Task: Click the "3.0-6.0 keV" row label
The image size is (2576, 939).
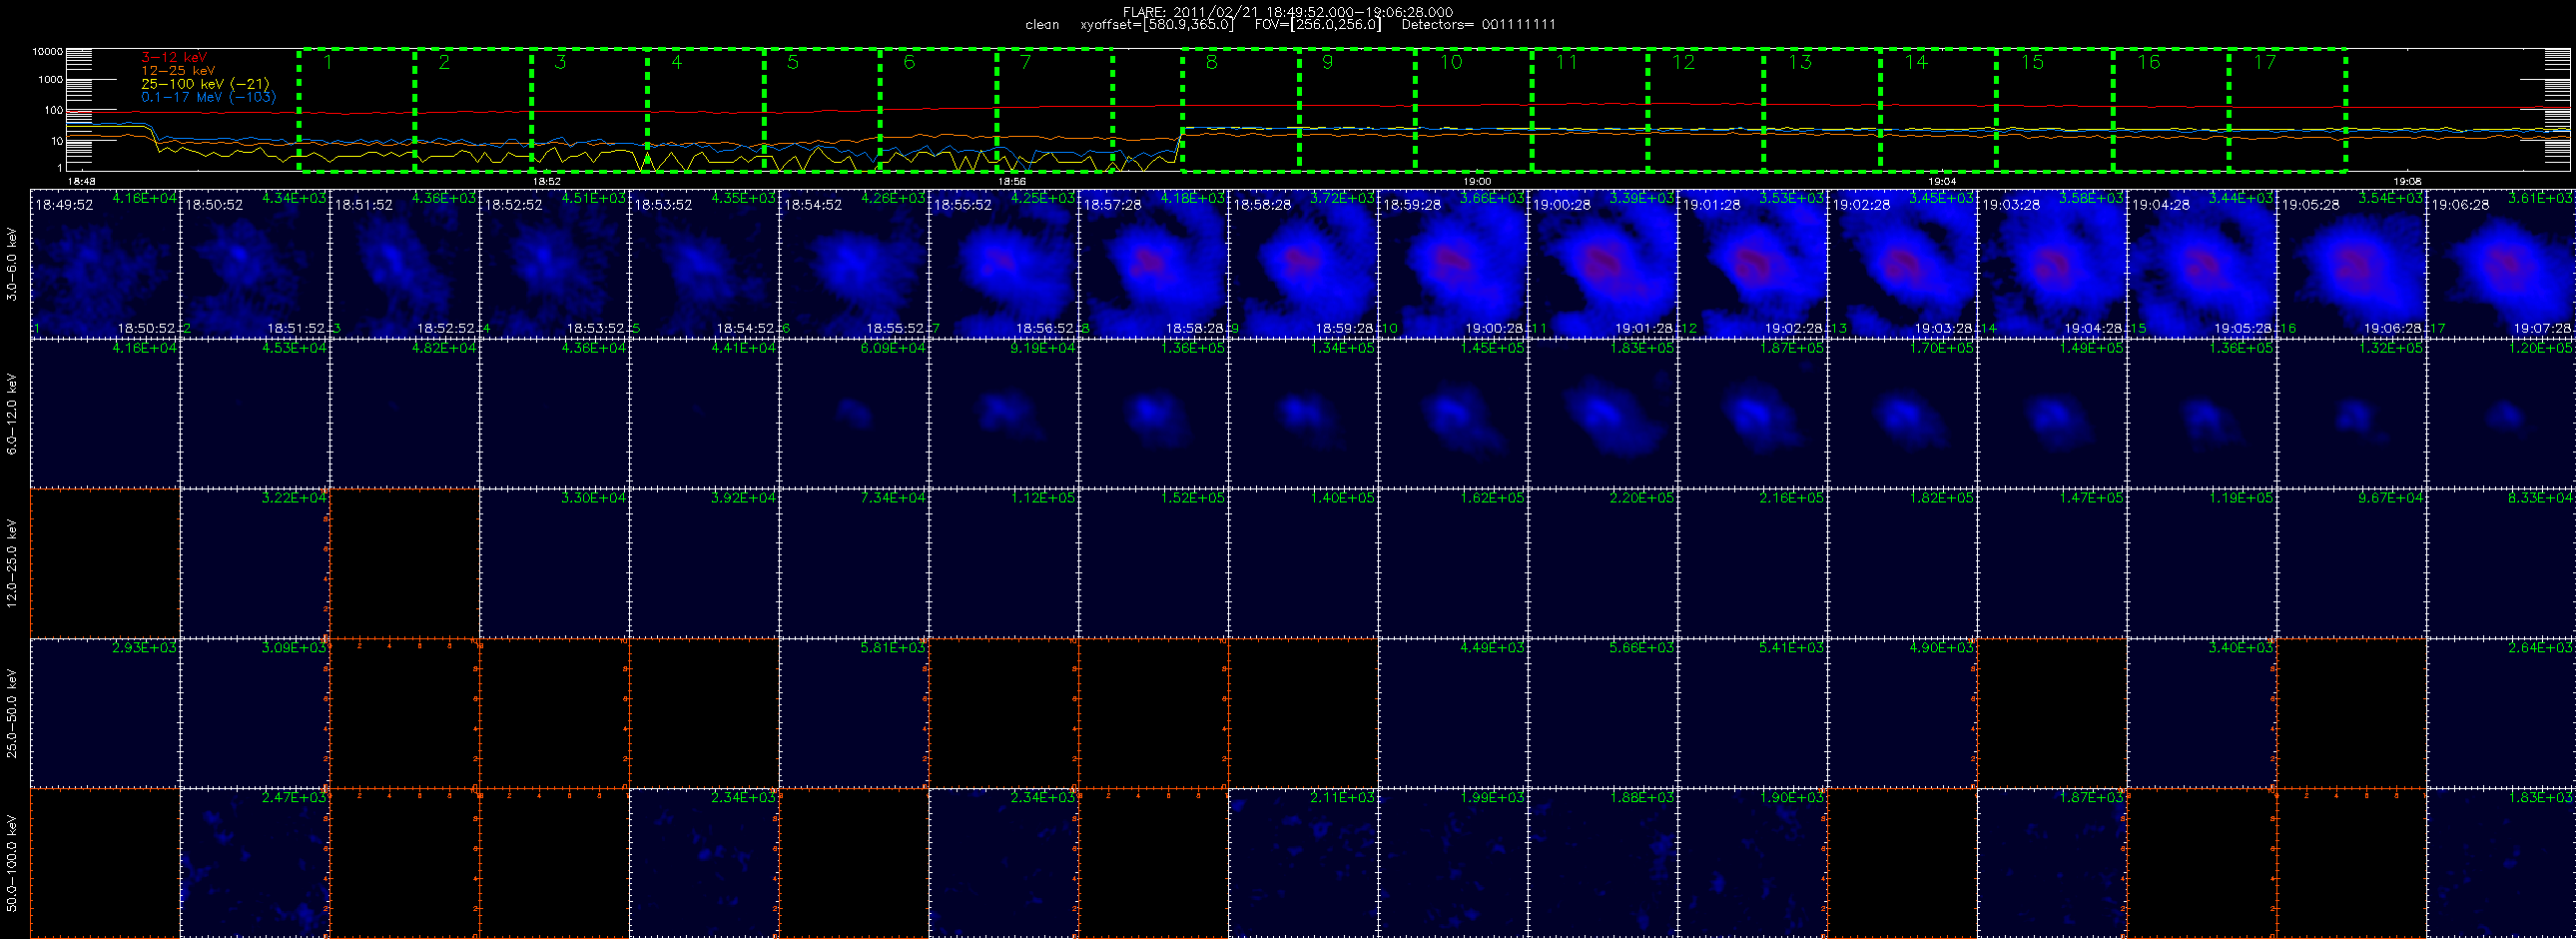Action: pos(12,264)
